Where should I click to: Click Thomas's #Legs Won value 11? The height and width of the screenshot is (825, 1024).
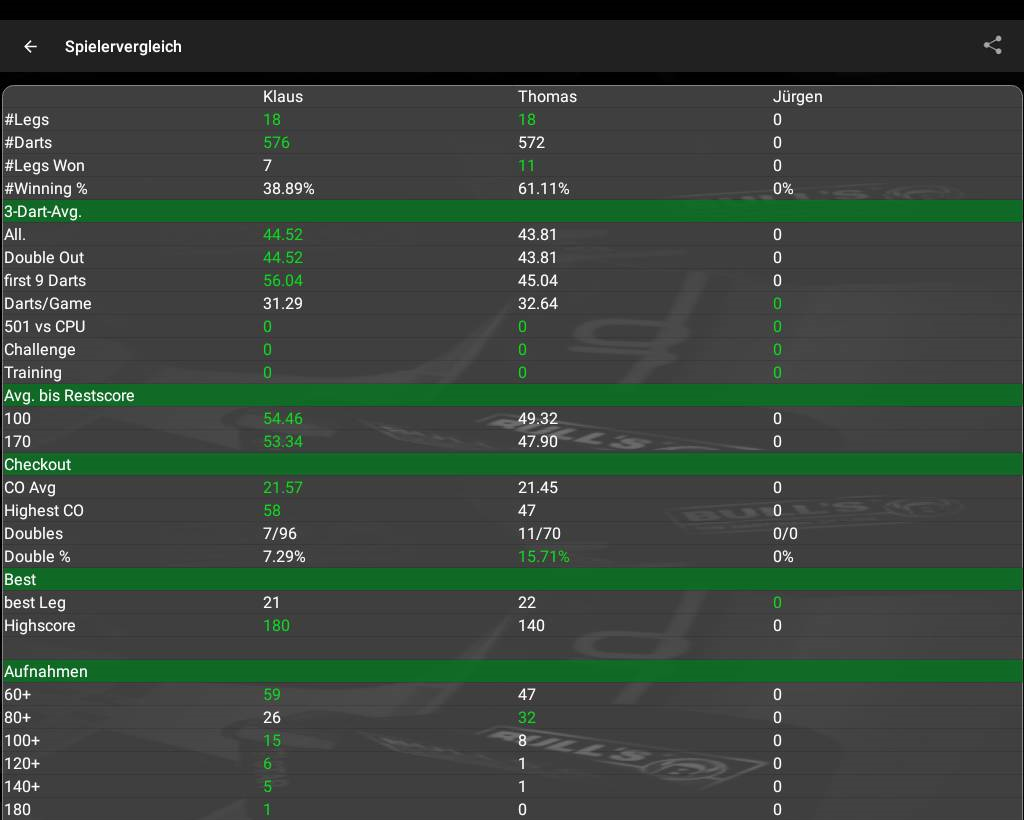click(526, 166)
